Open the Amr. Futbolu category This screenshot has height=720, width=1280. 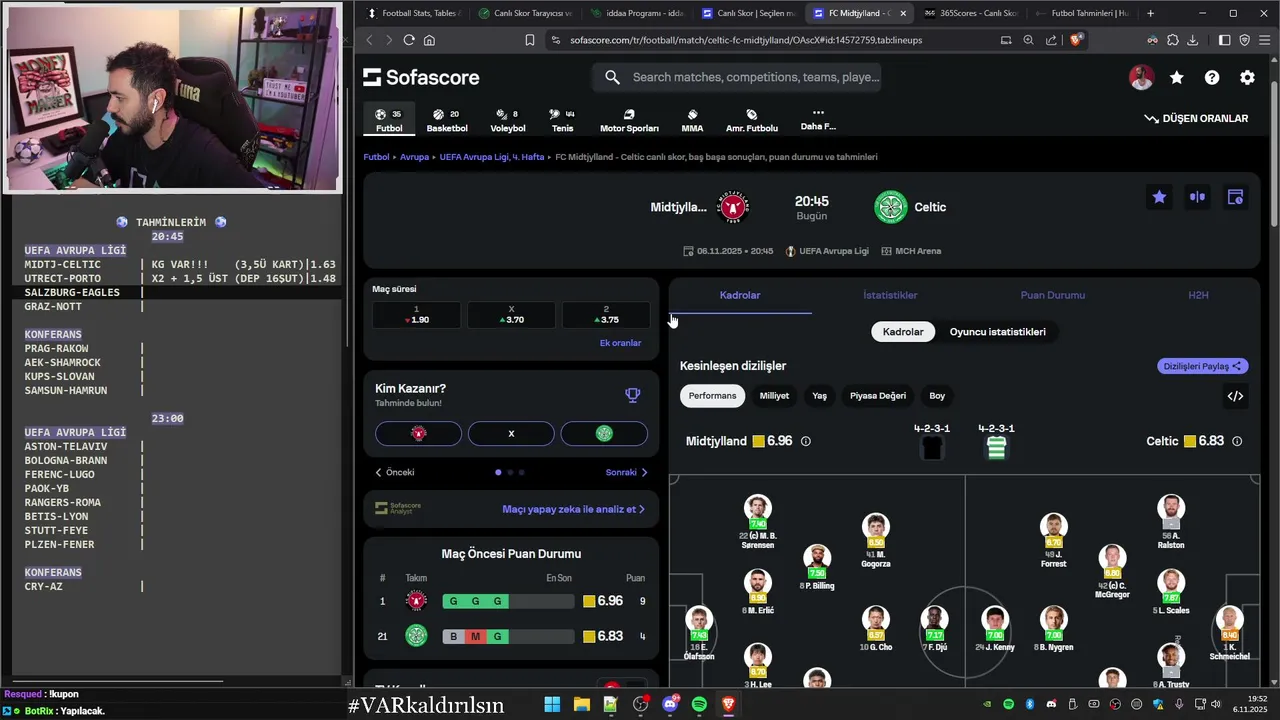coord(752,121)
